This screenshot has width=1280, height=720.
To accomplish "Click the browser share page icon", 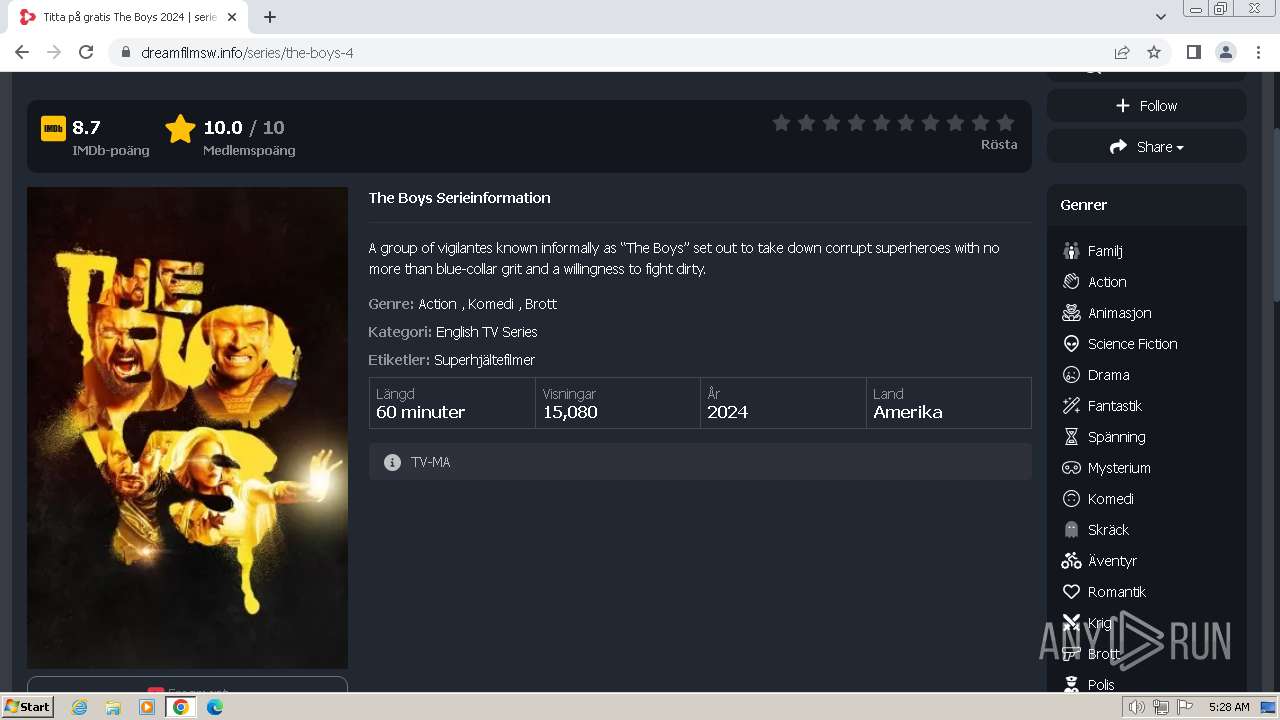I will pyautogui.click(x=1122, y=52).
